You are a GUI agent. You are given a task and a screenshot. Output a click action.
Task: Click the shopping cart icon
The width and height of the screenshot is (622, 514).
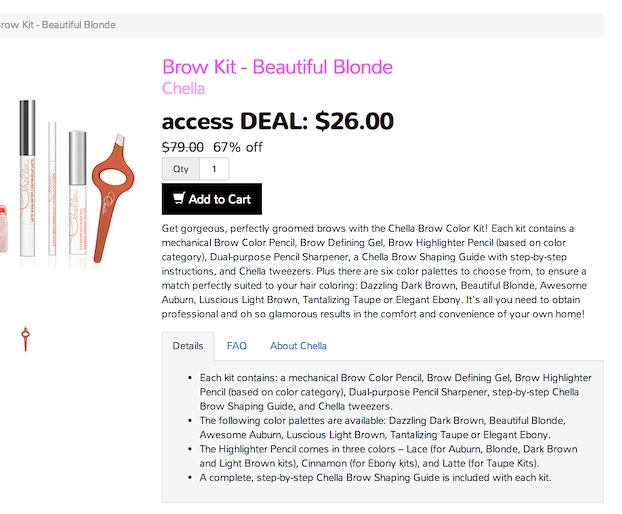(x=179, y=199)
